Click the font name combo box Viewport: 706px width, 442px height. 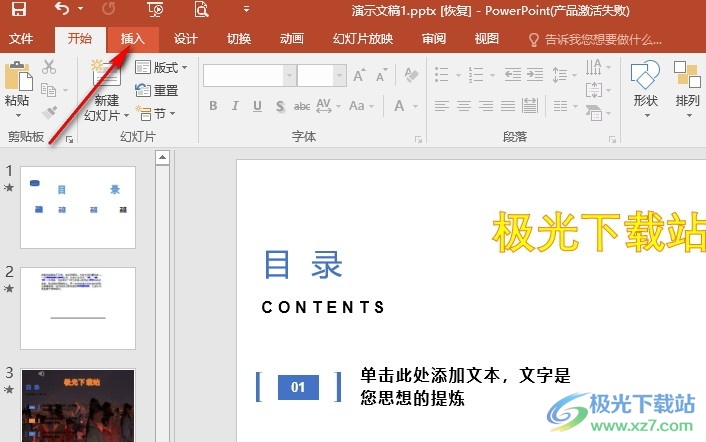pyautogui.click(x=250, y=75)
